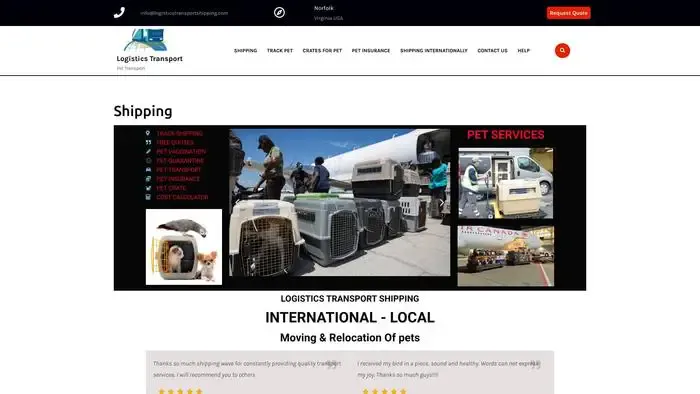Click the star rating under the bird testimonial
This screenshot has width=700, height=394.
(384, 391)
